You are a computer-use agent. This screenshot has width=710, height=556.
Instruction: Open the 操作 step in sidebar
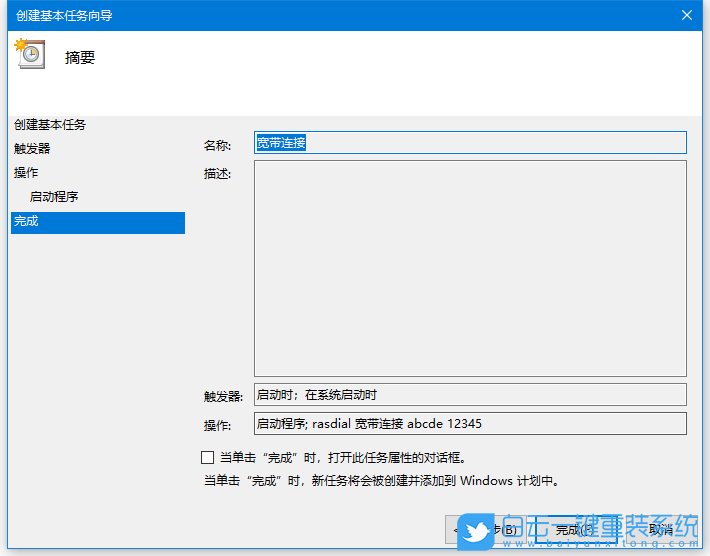tap(26, 173)
